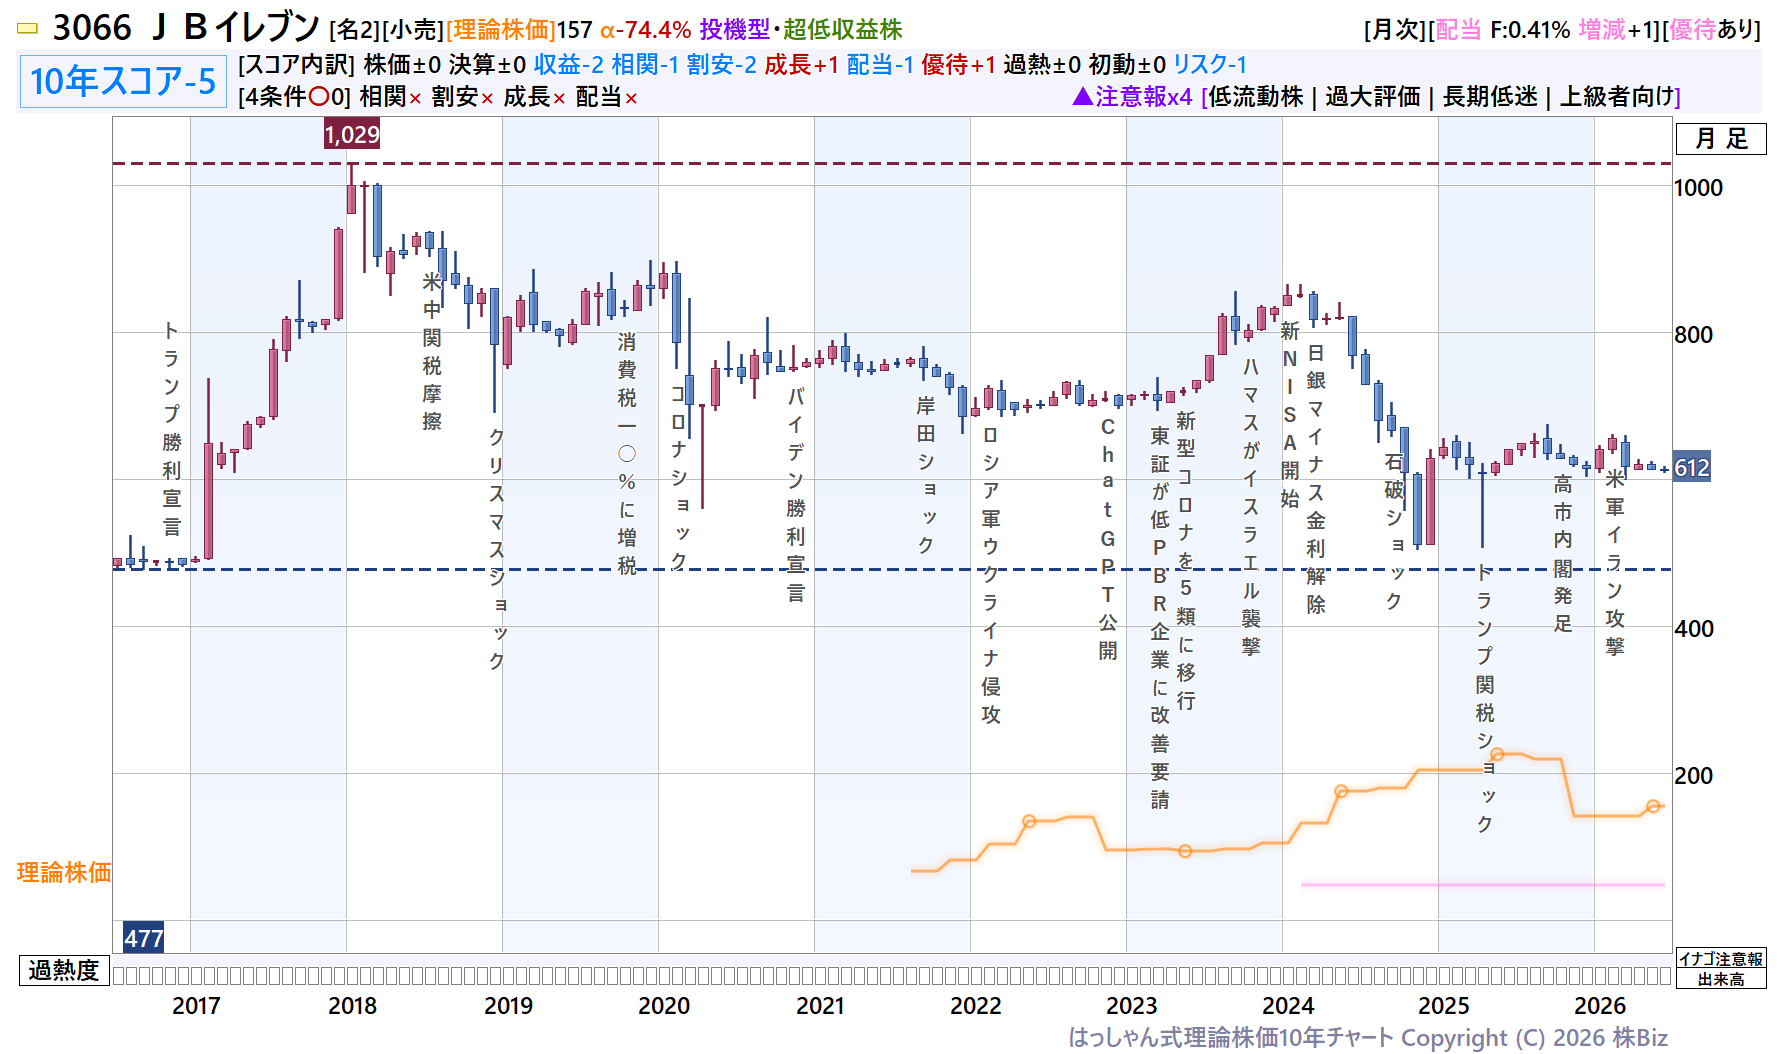Click the 収益-2 score item
Screen dimensions: 1780x1054
(x=568, y=65)
